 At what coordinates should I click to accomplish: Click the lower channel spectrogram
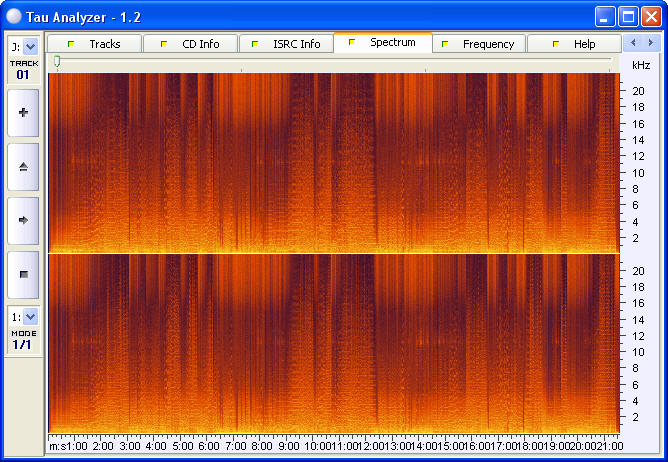(333, 342)
